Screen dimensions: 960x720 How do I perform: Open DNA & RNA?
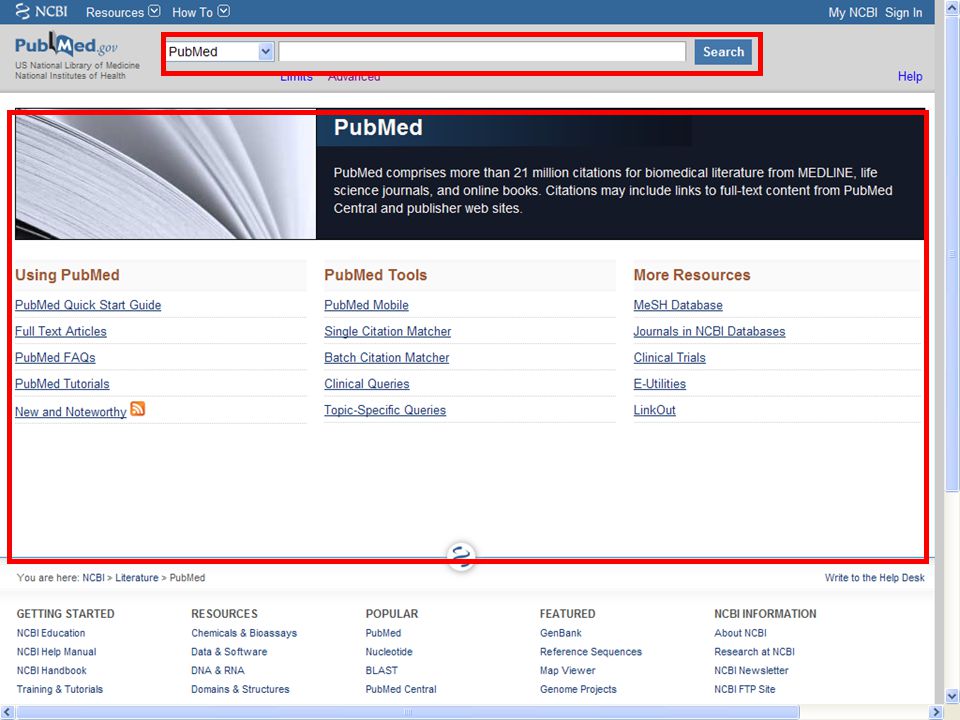click(217, 671)
